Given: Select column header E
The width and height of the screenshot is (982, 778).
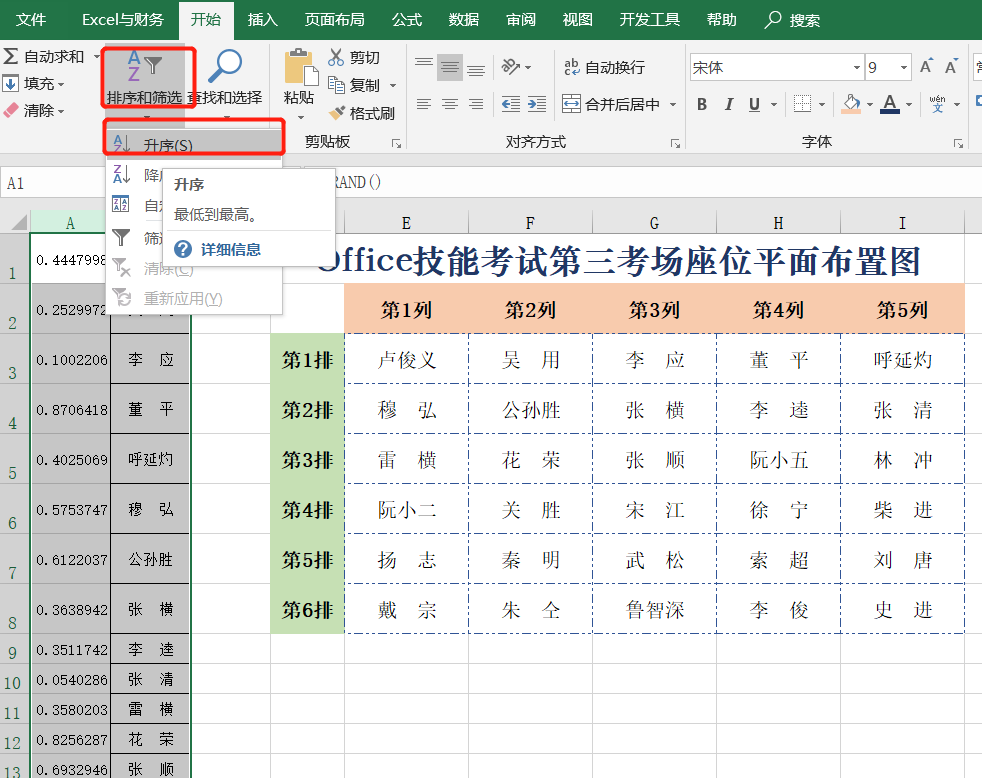Looking at the screenshot, I should click(x=406, y=223).
